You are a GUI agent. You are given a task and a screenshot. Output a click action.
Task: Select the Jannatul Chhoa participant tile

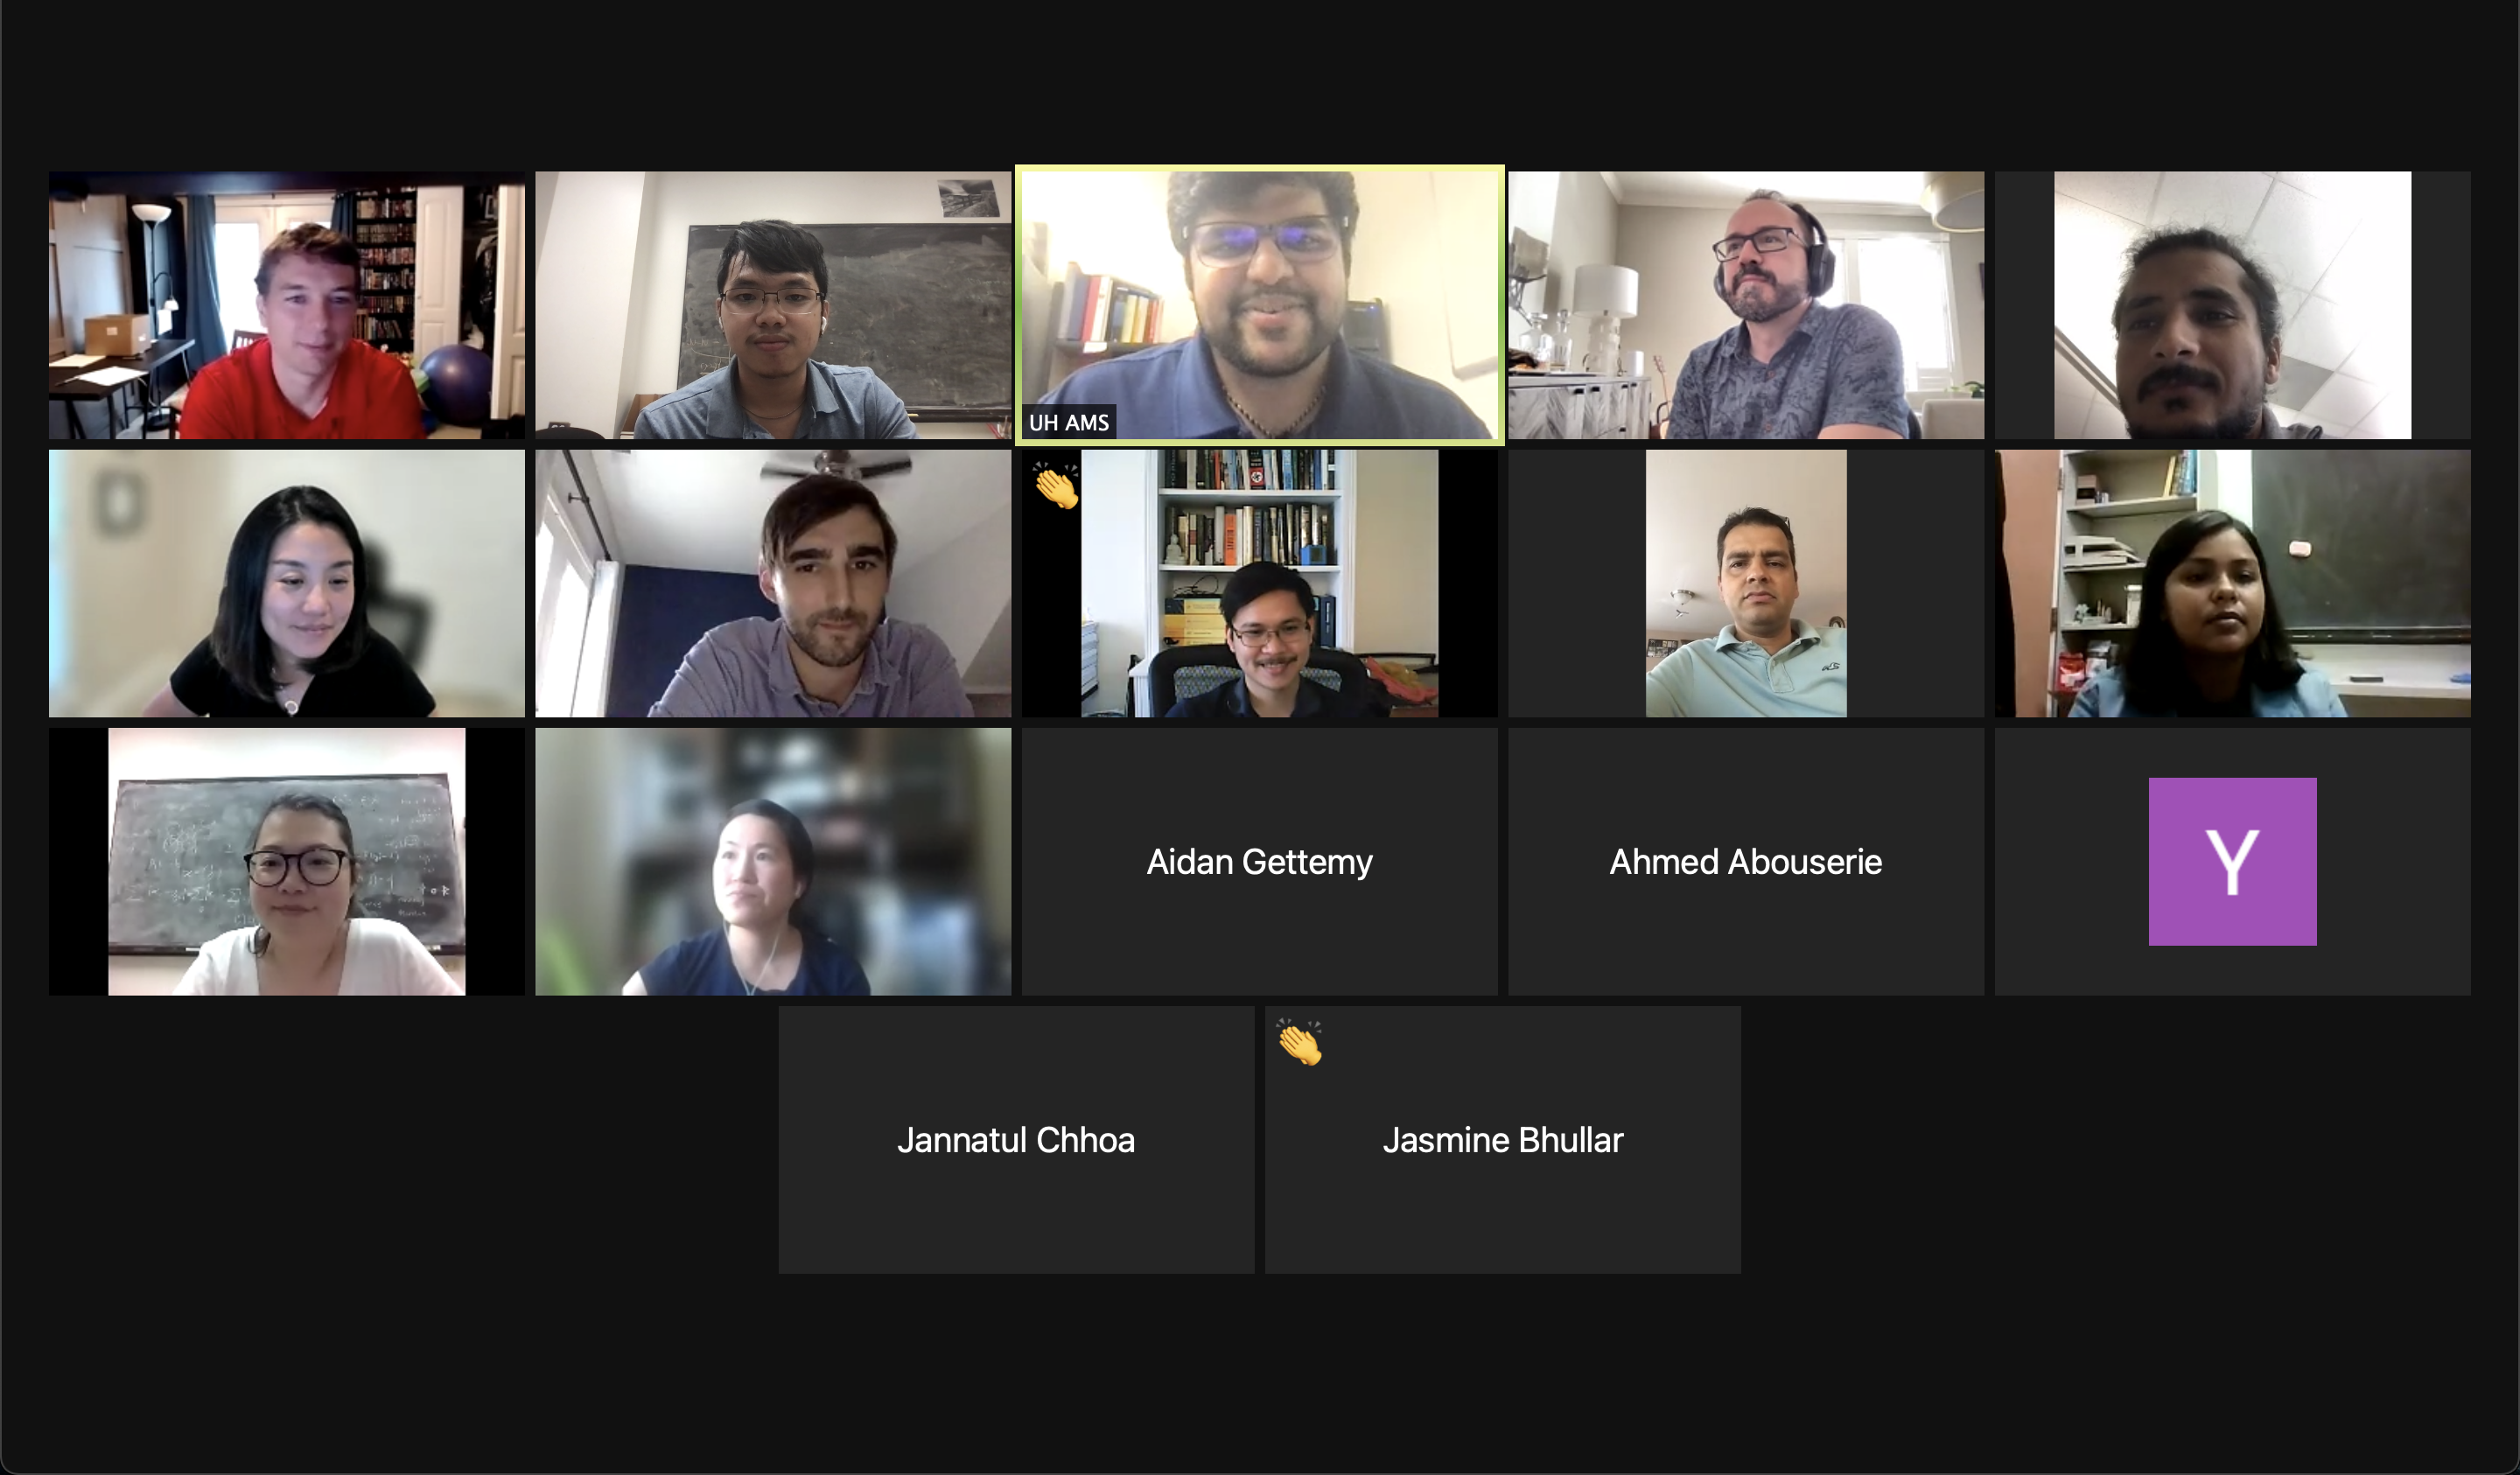point(1016,1139)
